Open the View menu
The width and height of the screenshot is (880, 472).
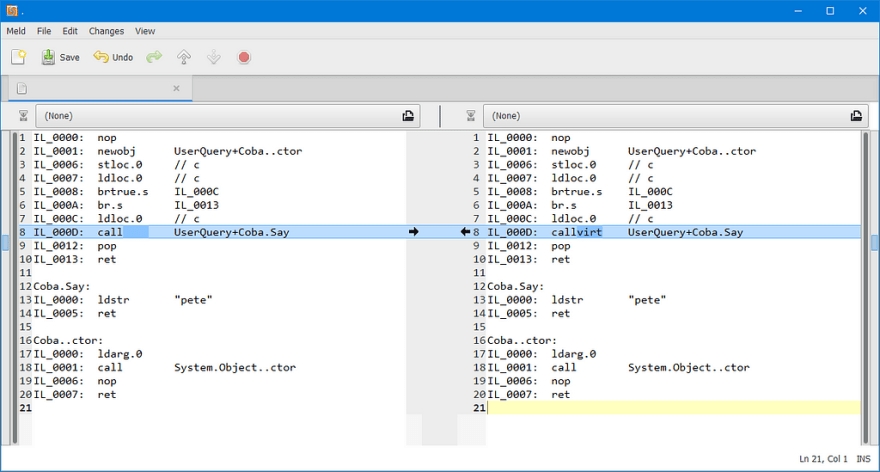145,31
